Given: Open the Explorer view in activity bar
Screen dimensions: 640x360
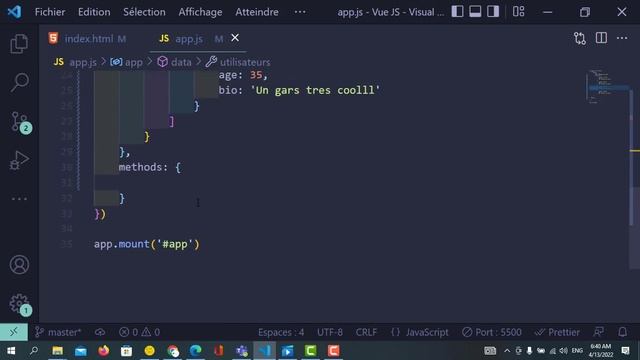Looking at the screenshot, I should tap(19, 44).
